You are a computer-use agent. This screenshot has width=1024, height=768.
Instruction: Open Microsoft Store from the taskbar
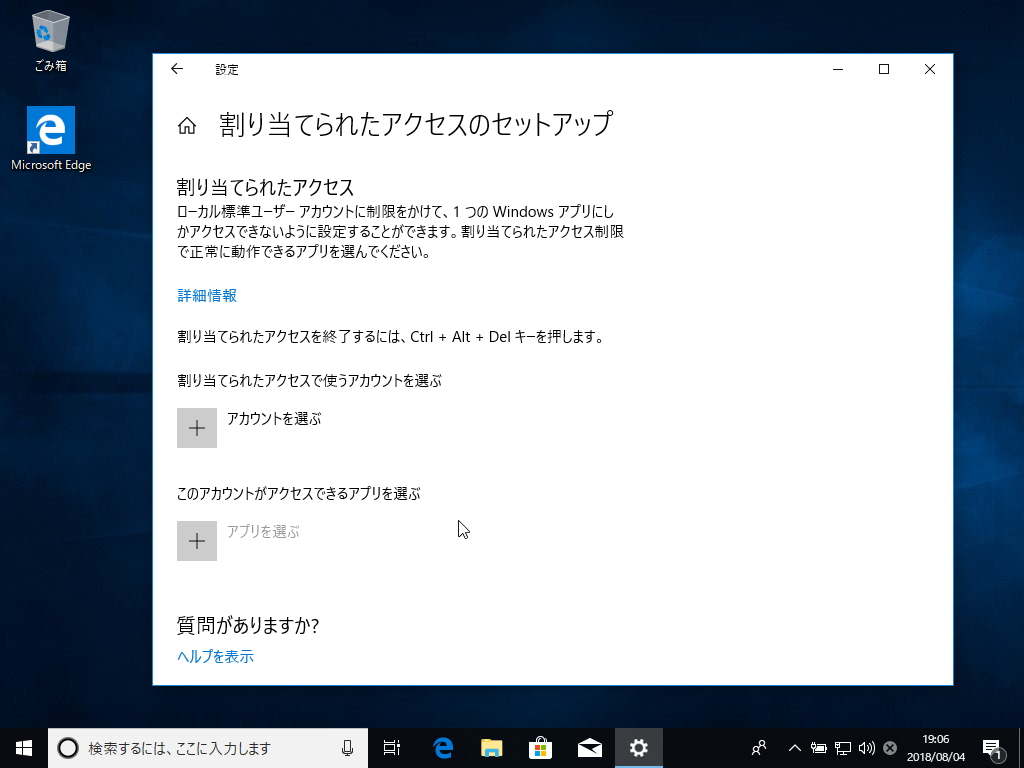point(539,747)
